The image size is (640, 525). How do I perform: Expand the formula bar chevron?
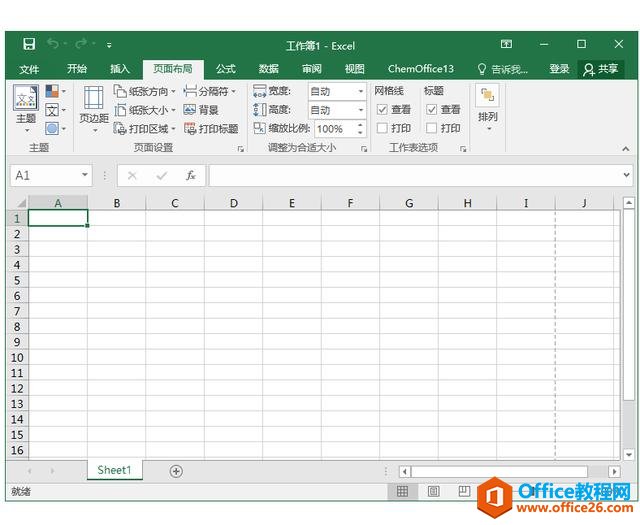click(627, 175)
